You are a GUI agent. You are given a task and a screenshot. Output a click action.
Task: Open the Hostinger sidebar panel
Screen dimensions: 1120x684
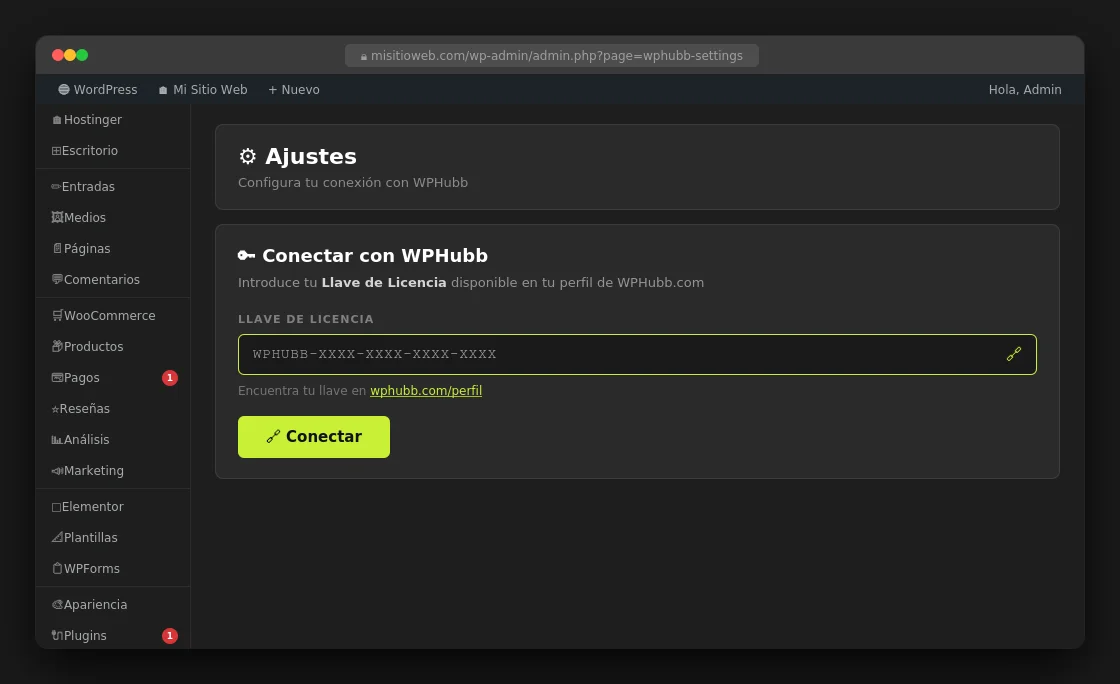pyautogui.click(x=89, y=119)
